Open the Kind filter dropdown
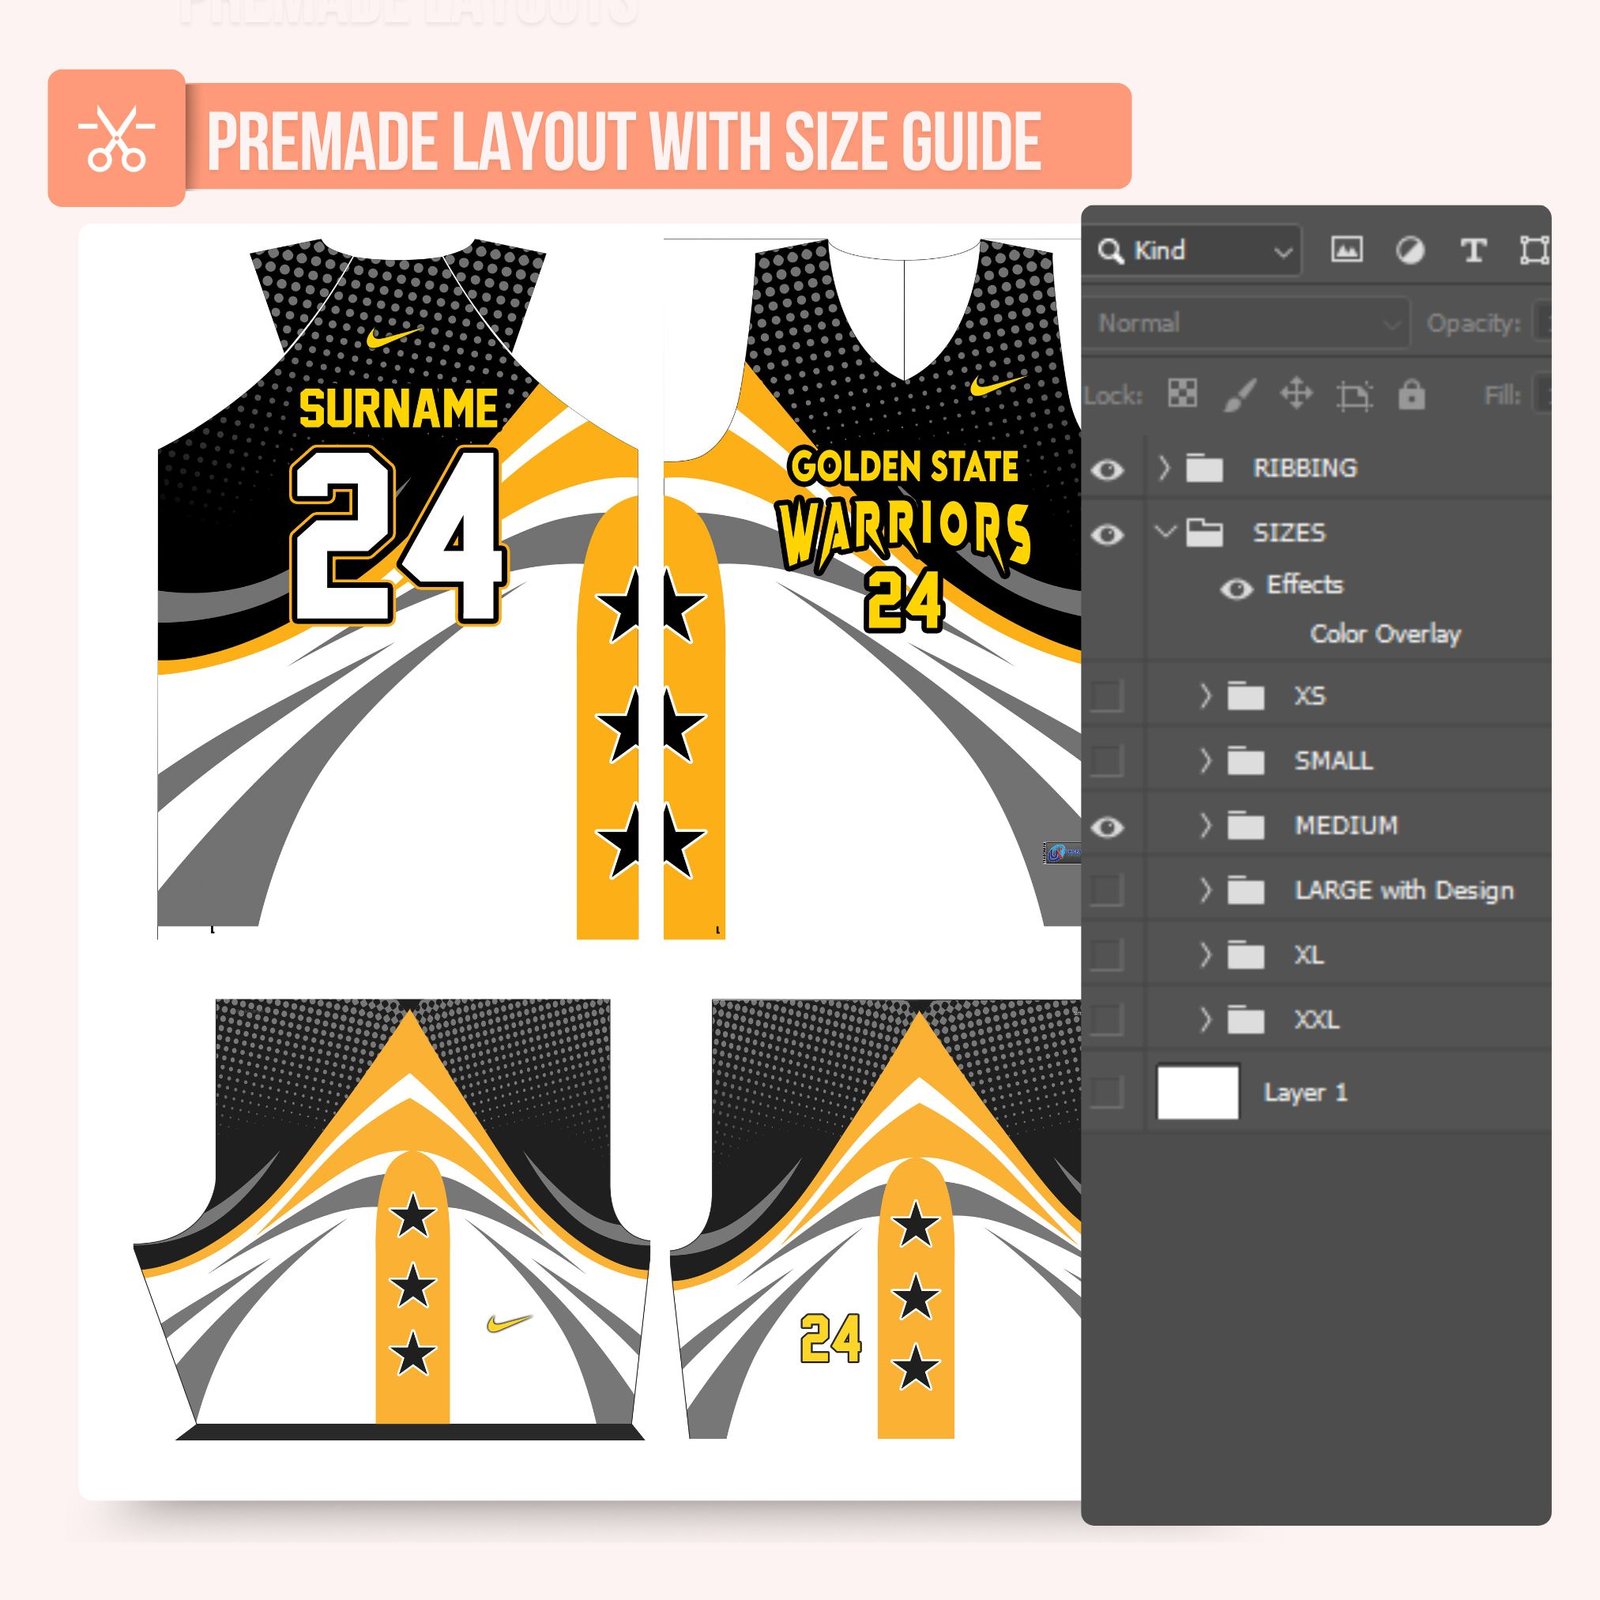 click(x=1196, y=250)
